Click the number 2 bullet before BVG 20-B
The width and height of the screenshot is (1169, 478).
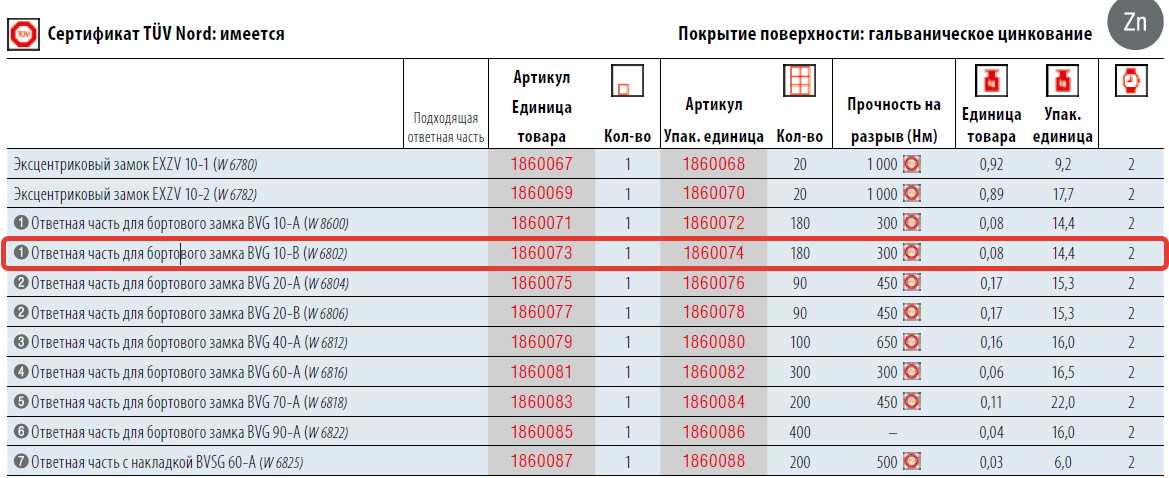pyautogui.click(x=21, y=313)
